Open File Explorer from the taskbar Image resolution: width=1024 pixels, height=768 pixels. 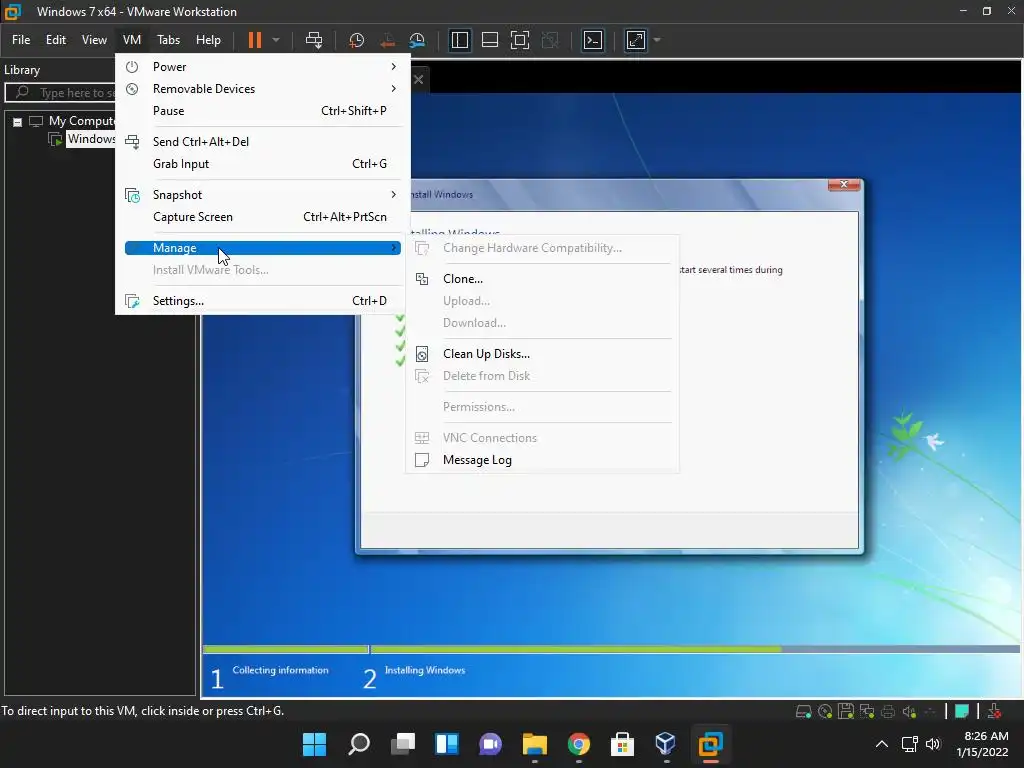pos(534,744)
